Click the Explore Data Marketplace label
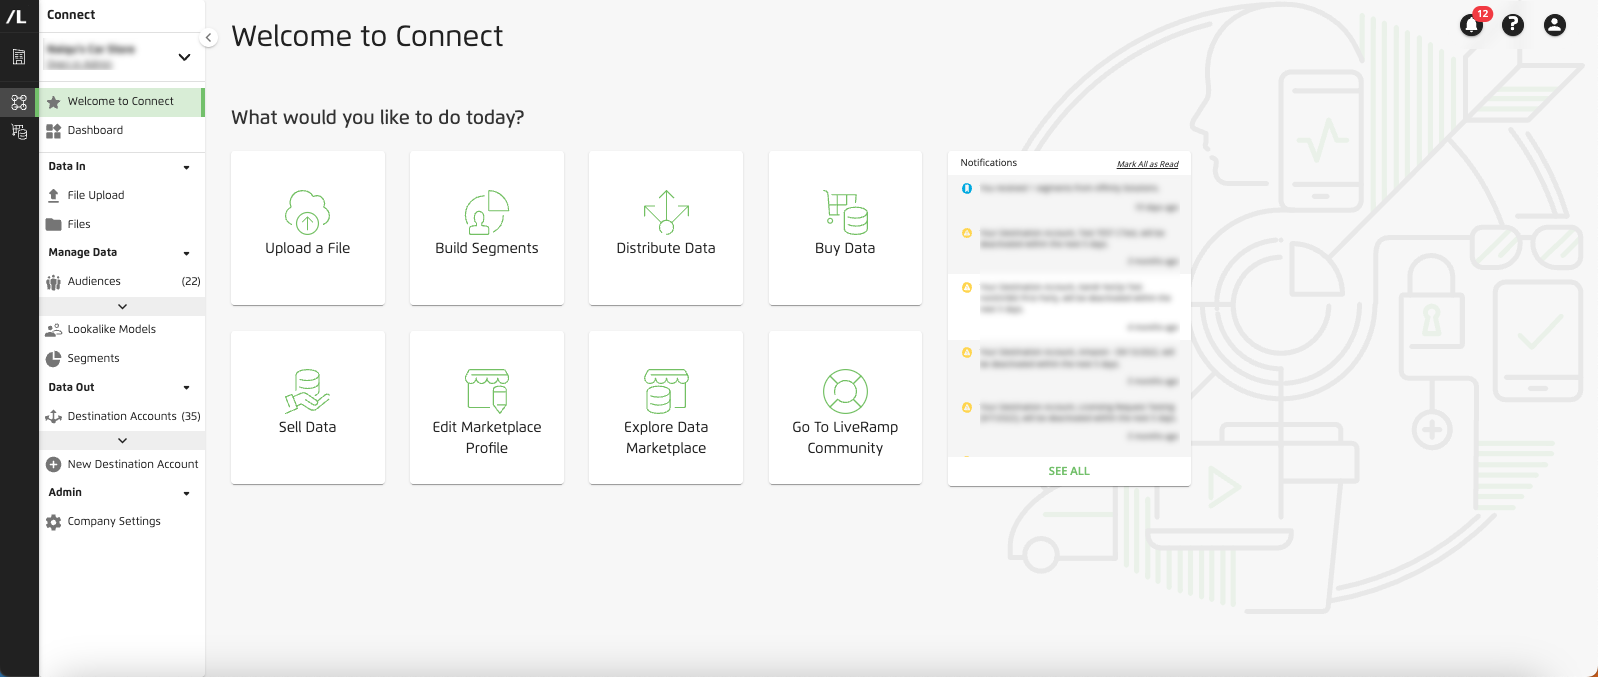Viewport: 1598px width, 677px height. pos(666,438)
